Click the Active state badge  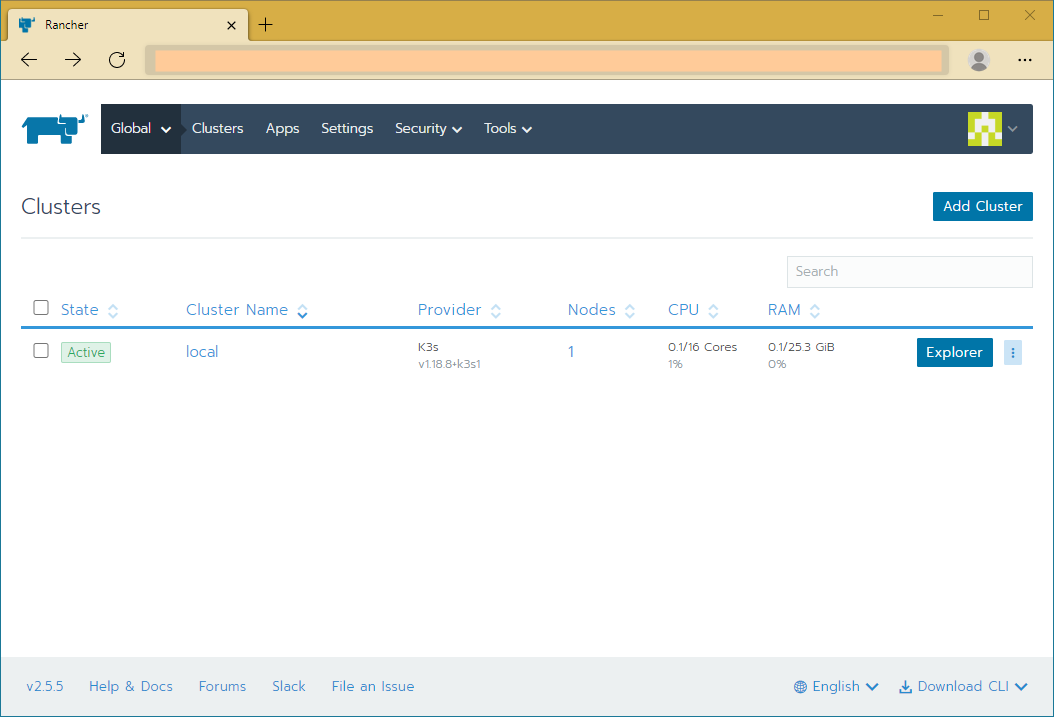(x=85, y=352)
